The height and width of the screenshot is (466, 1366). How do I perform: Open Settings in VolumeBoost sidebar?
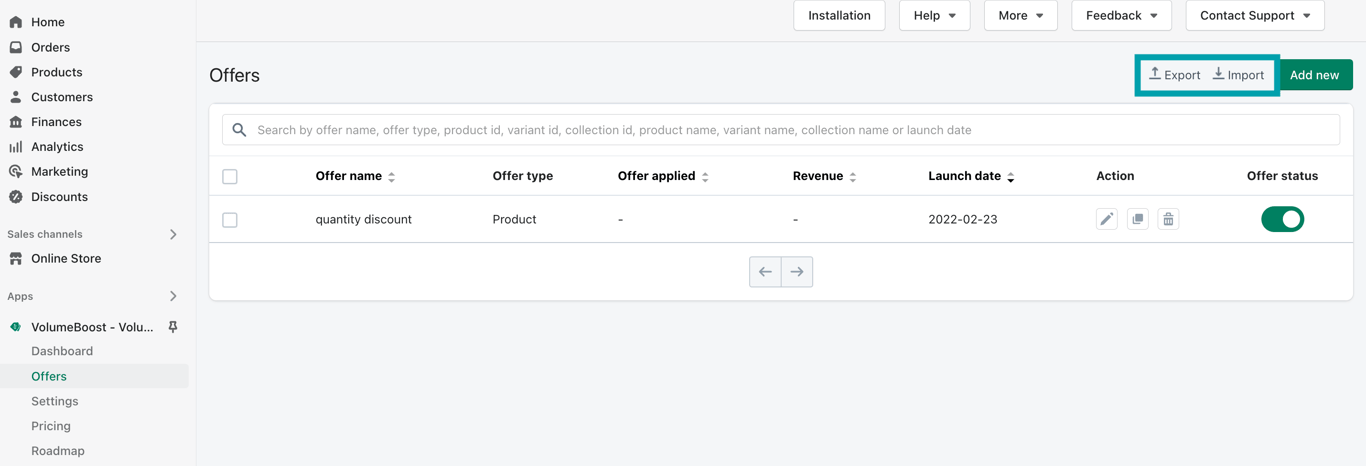pos(55,401)
